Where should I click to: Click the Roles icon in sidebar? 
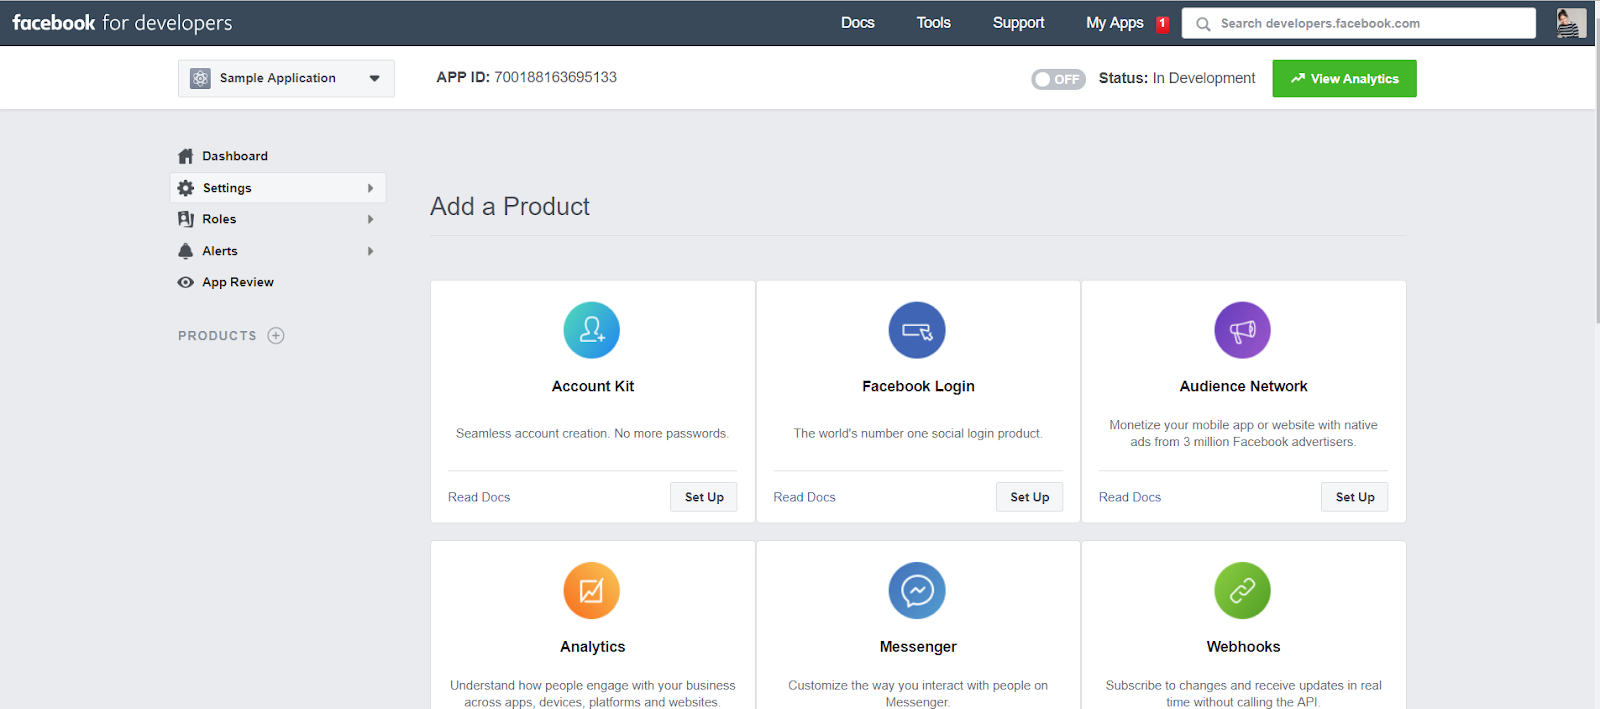point(186,219)
